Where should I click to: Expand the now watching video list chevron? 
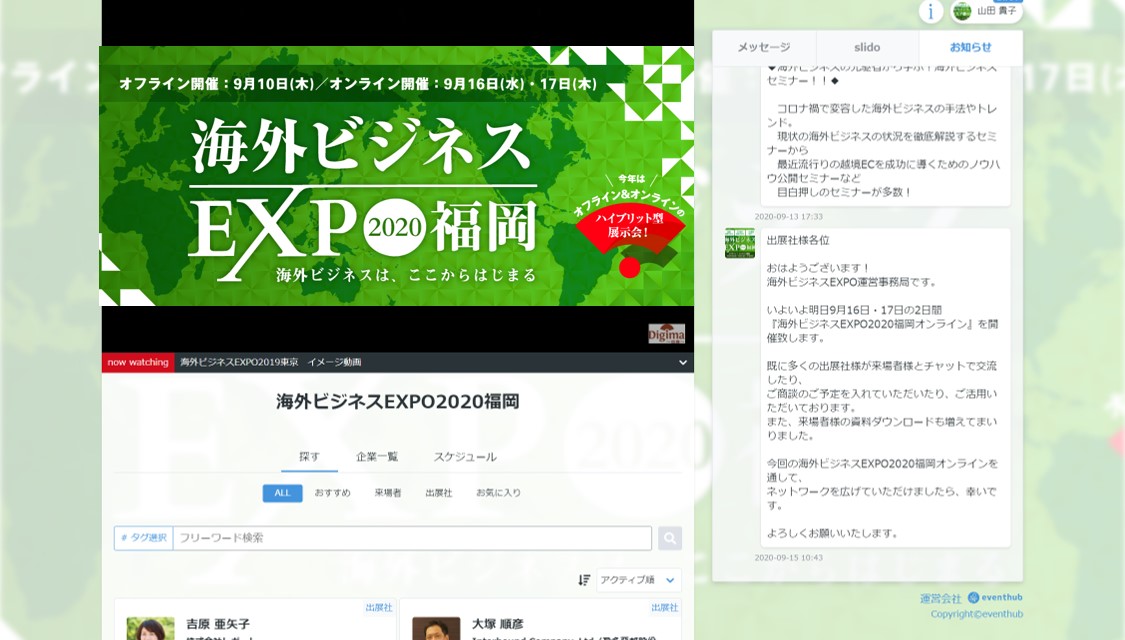682,362
